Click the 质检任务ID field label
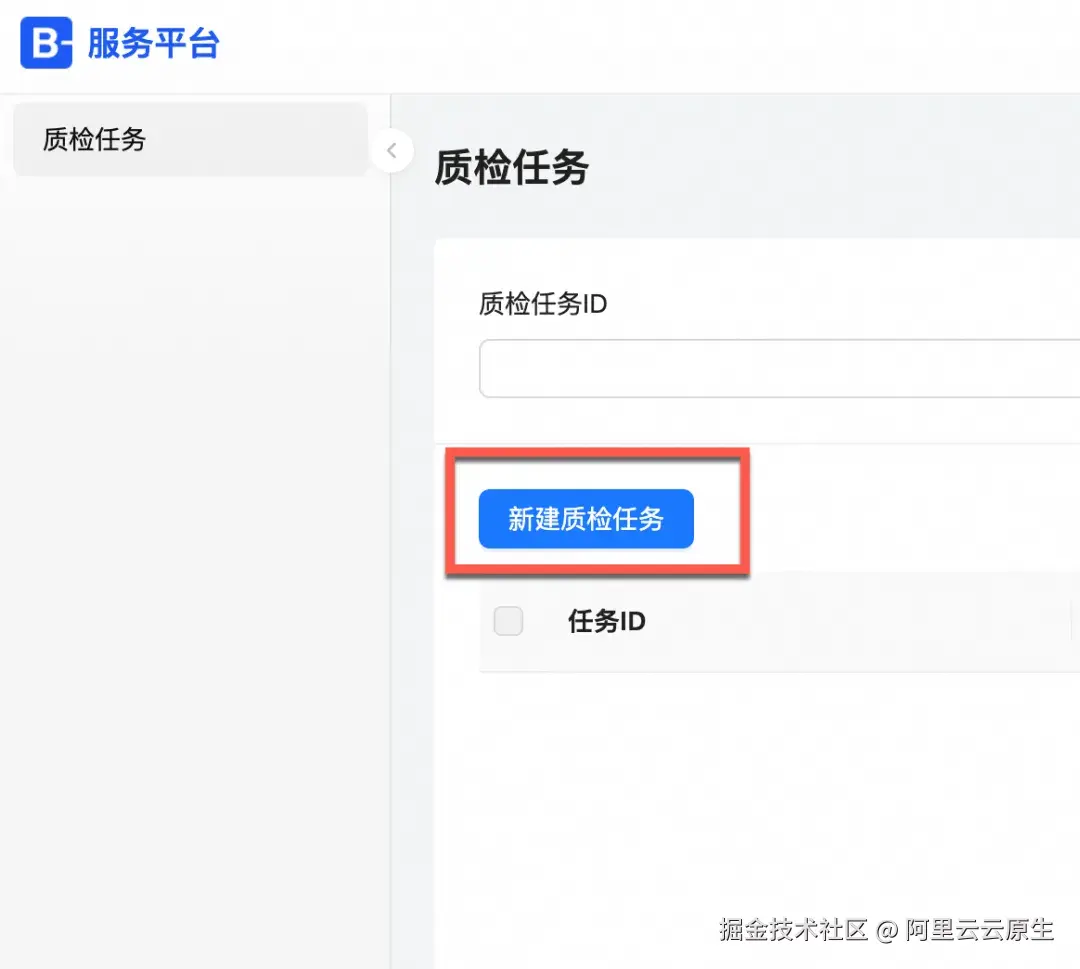This screenshot has width=1080, height=969. [x=543, y=304]
